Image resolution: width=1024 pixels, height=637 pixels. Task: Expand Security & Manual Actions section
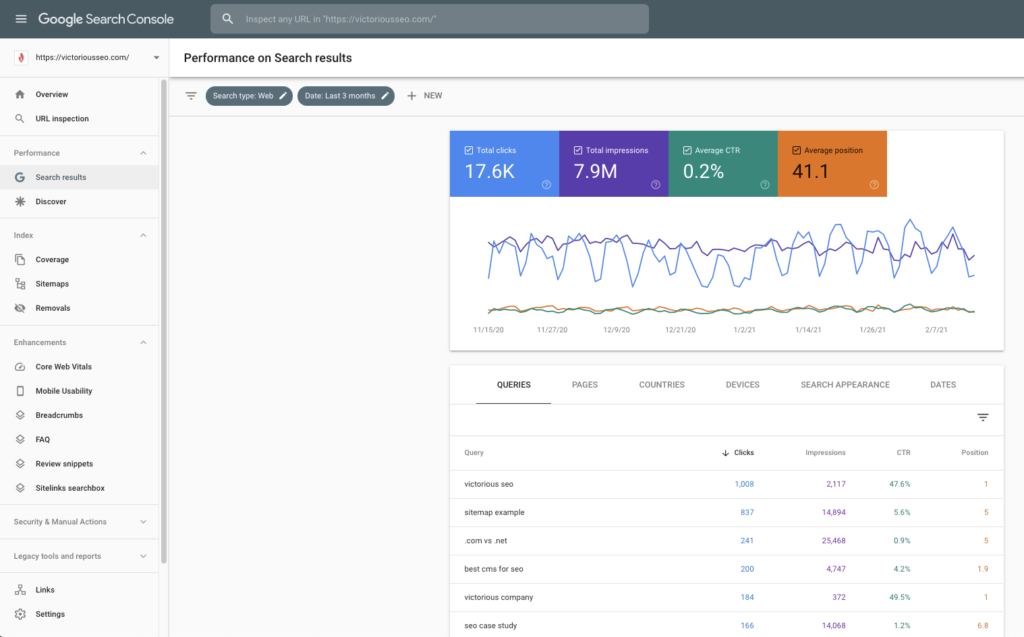[x=143, y=522]
